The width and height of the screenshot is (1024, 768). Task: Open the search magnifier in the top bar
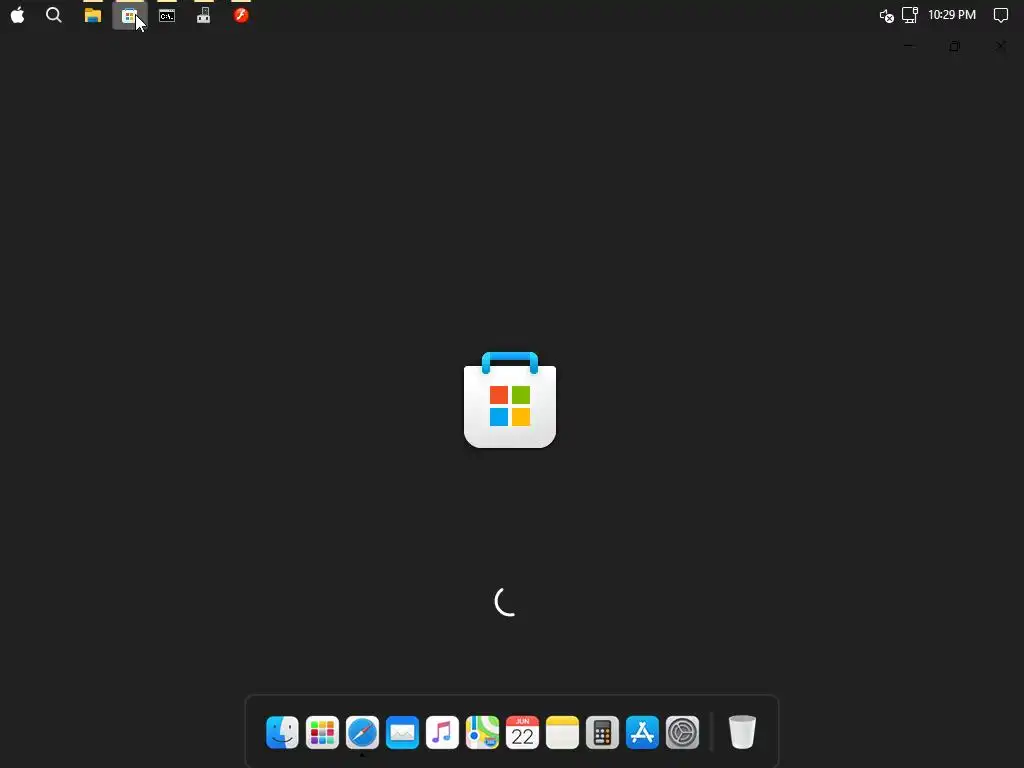(x=54, y=15)
